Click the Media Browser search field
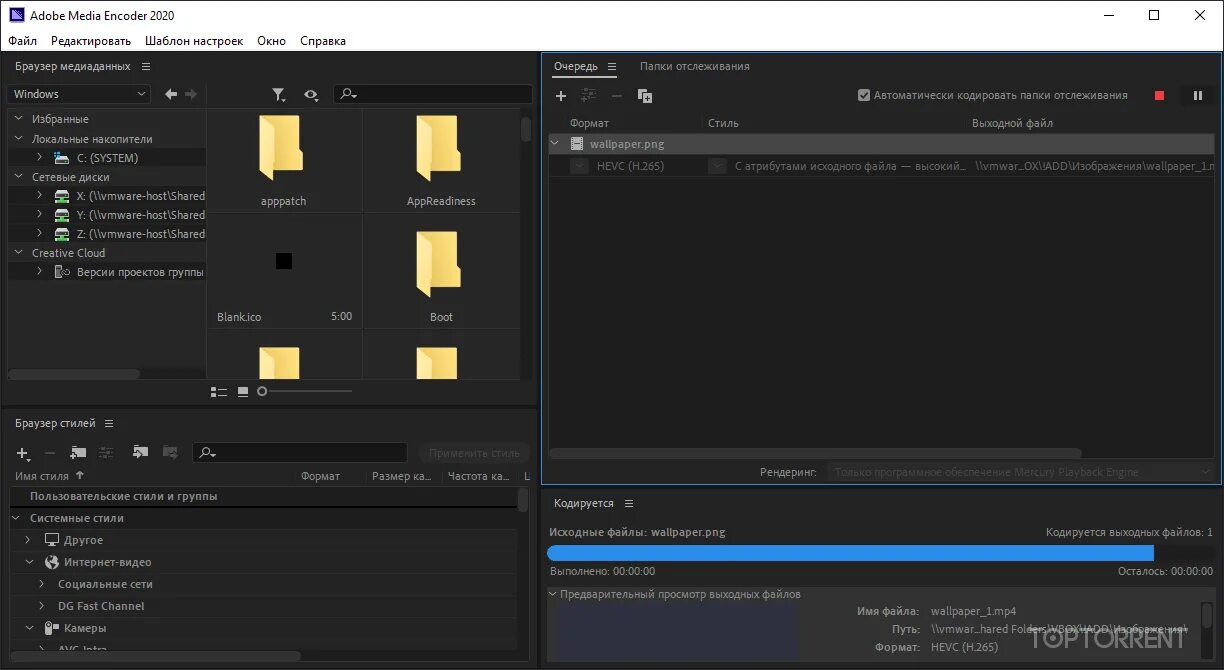1224x670 pixels. click(432, 94)
